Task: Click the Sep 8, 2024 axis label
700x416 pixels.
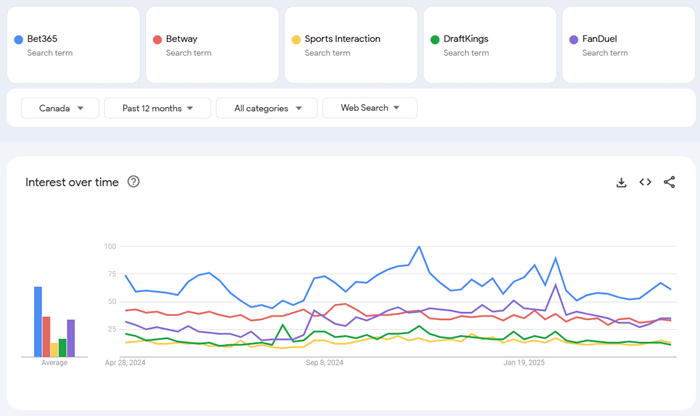Action: point(325,362)
